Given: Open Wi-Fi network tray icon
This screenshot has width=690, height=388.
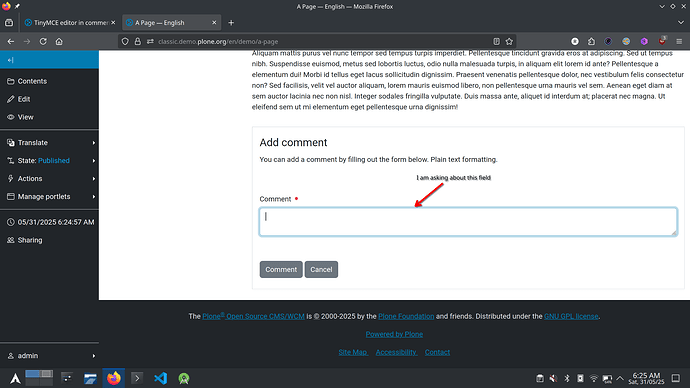Looking at the screenshot, I should coord(594,378).
